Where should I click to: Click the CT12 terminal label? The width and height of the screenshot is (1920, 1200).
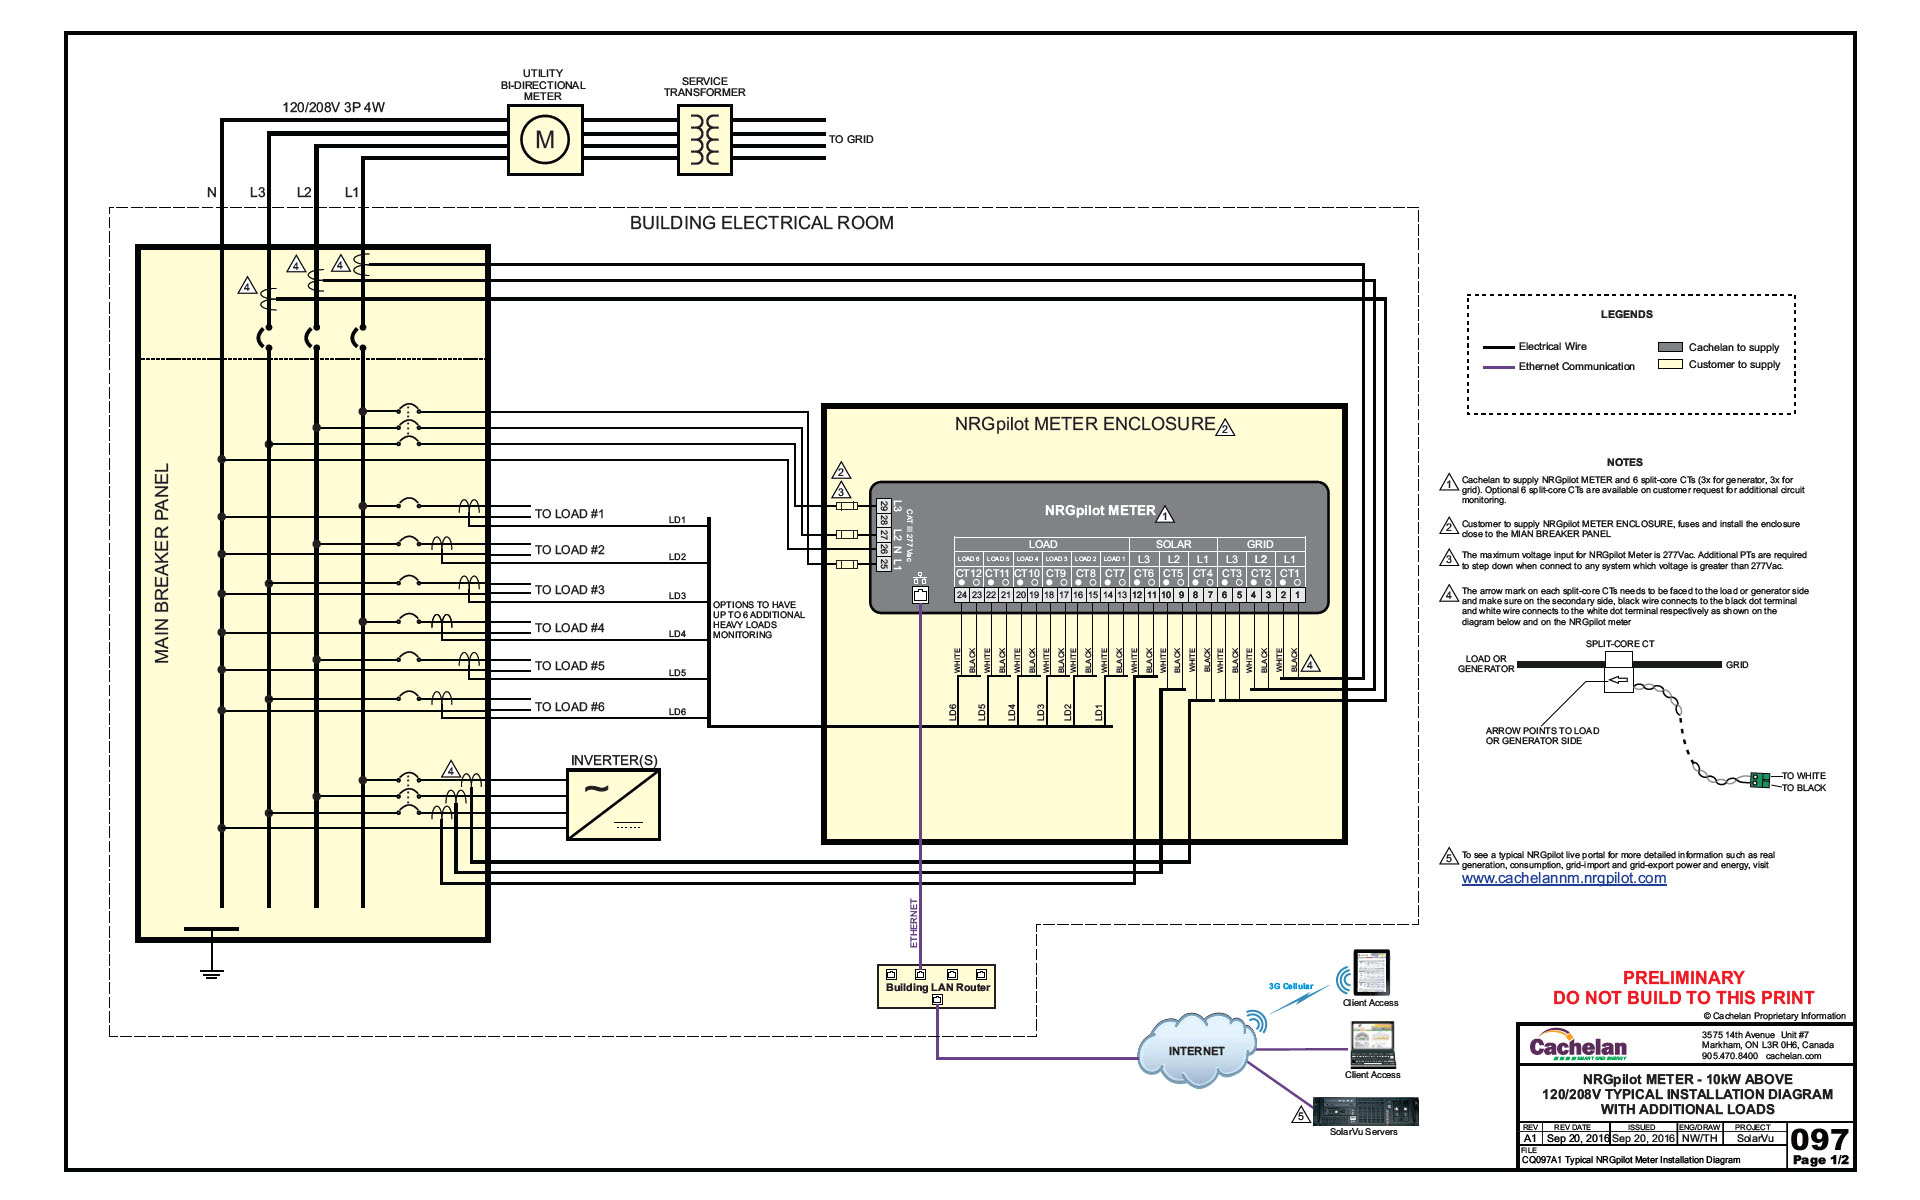point(968,574)
